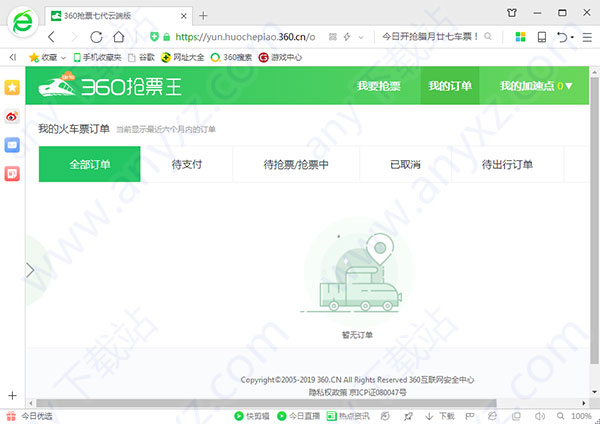
Task: Switch to the 已取消 tab
Action: pyautogui.click(x=405, y=164)
